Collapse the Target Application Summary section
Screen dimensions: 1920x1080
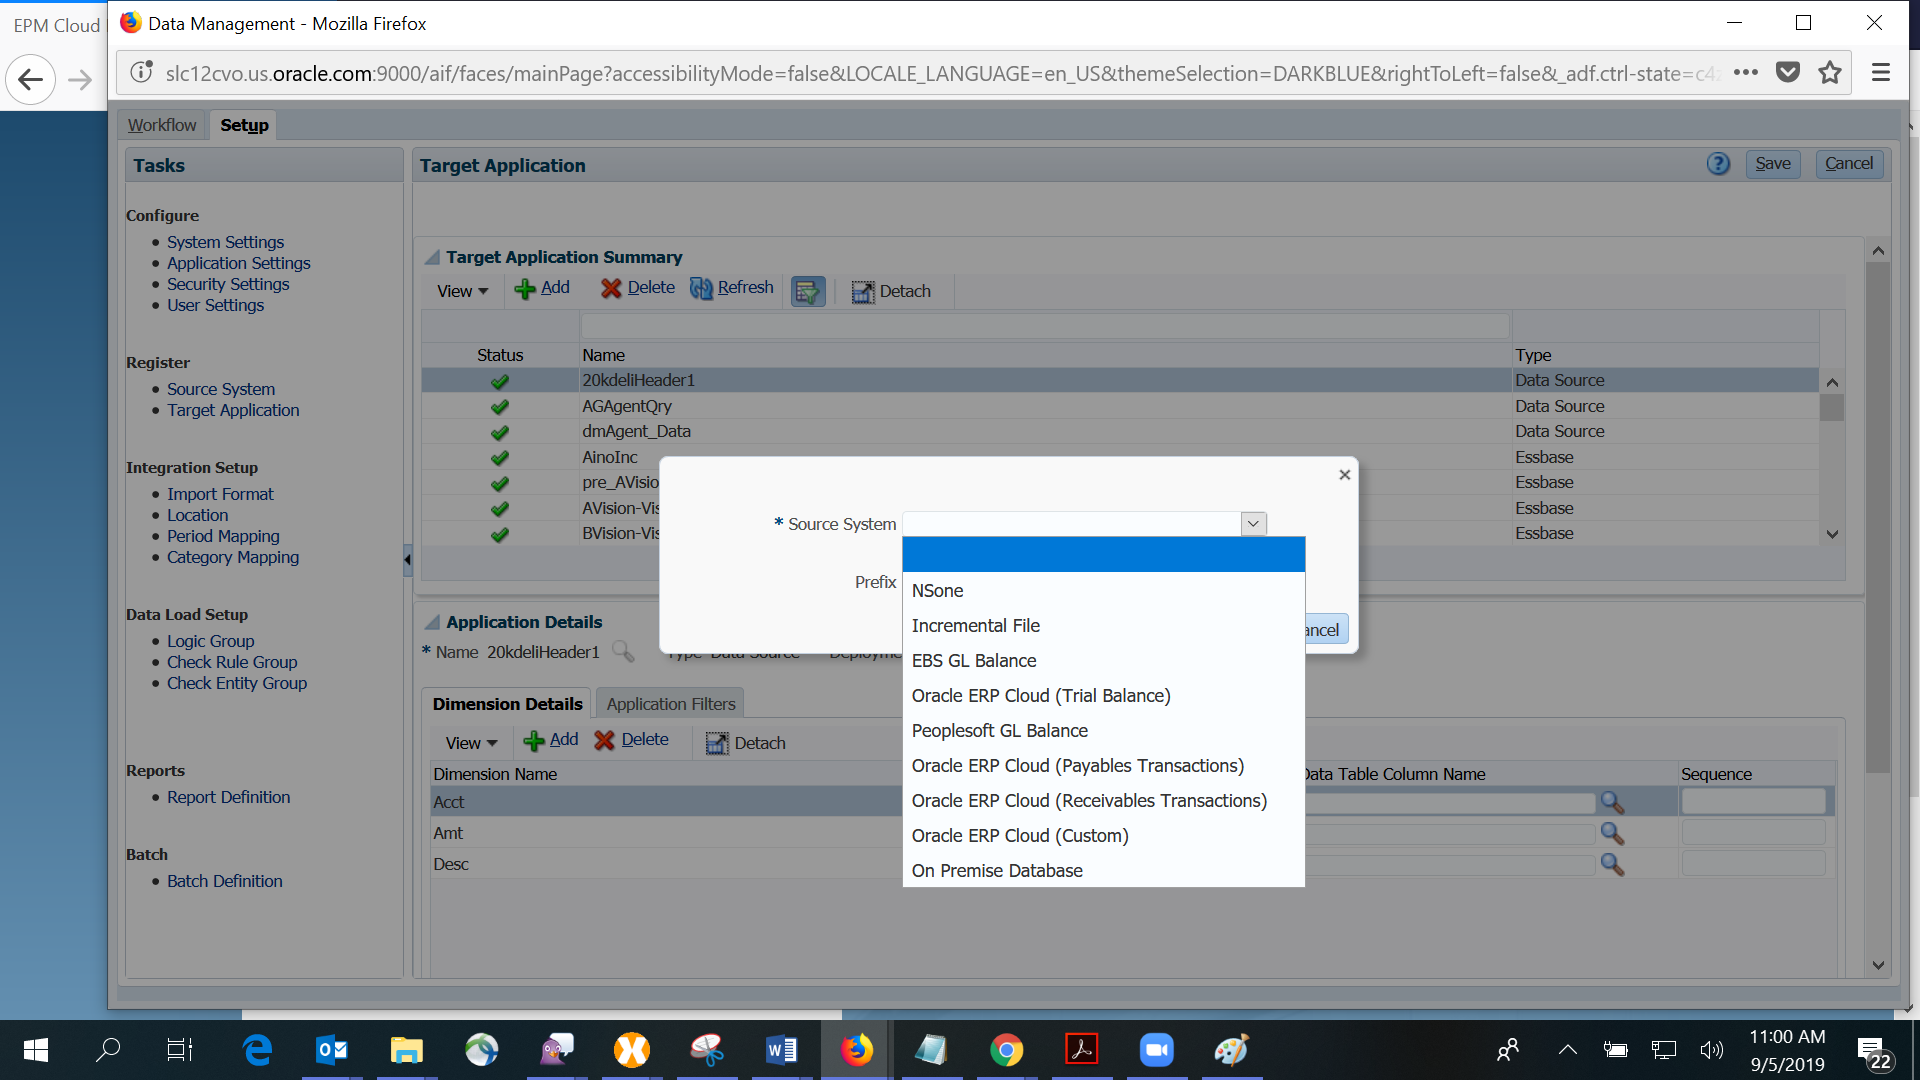(432, 257)
